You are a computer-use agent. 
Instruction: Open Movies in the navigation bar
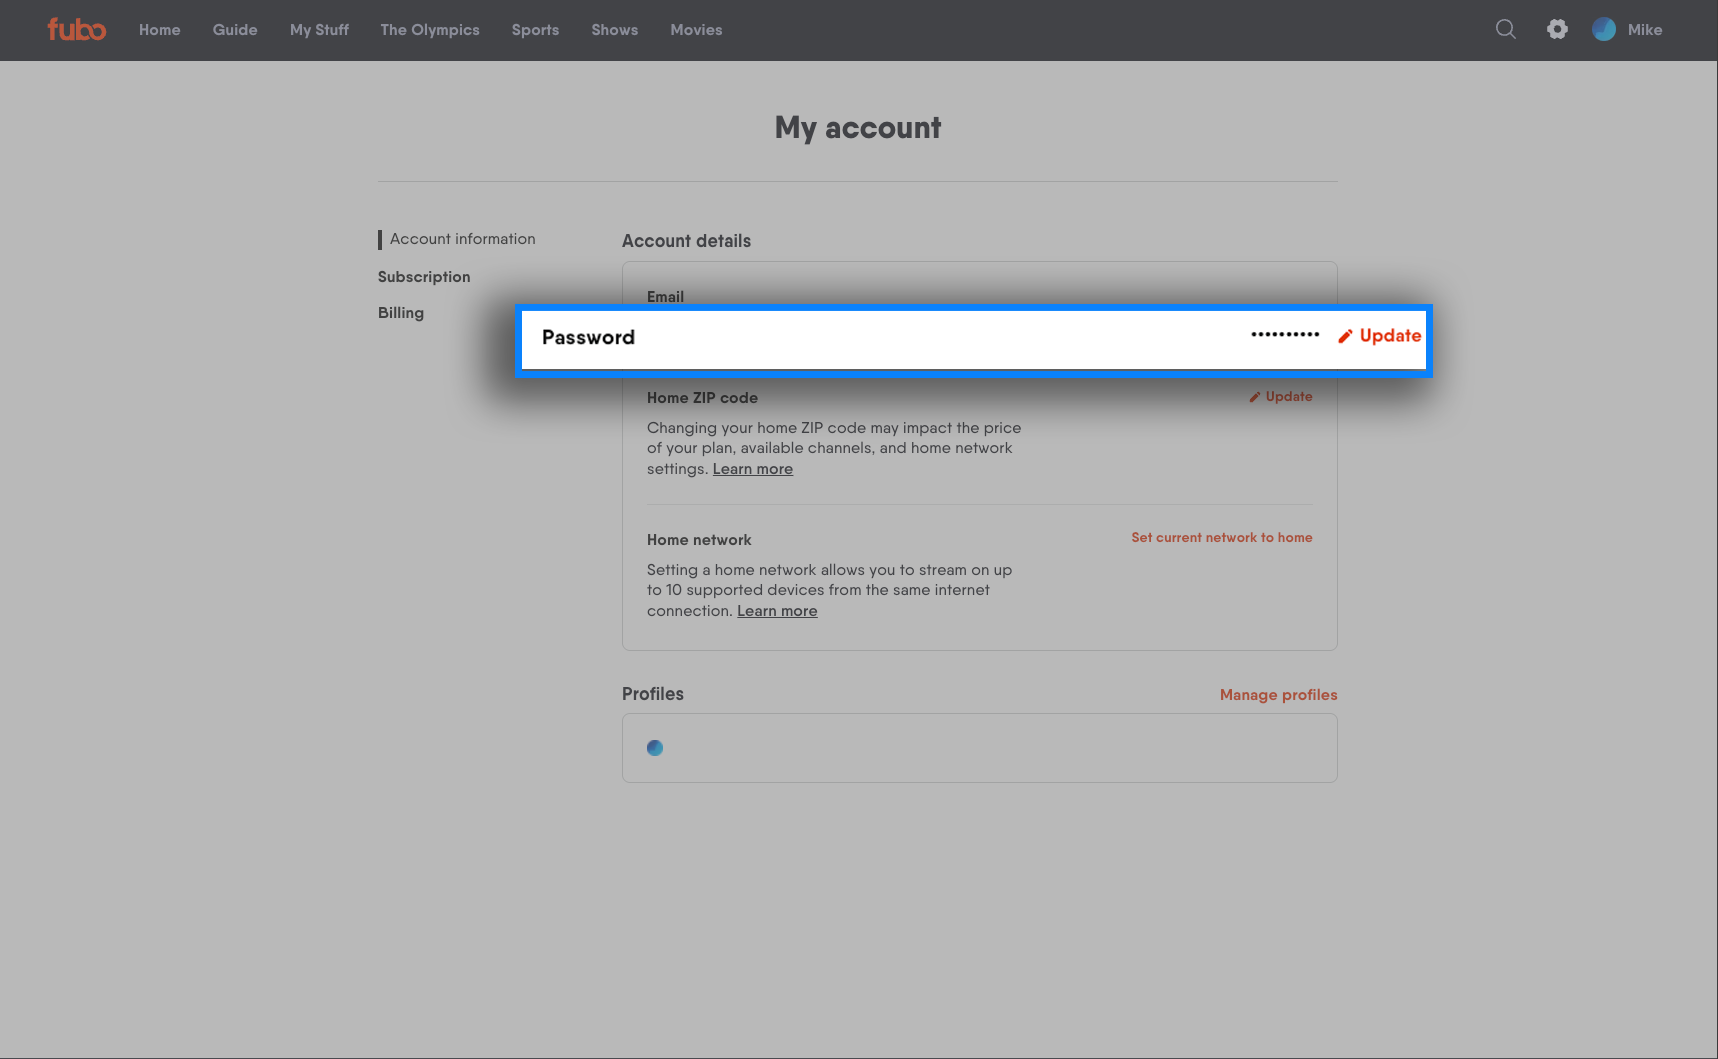pyautogui.click(x=696, y=30)
